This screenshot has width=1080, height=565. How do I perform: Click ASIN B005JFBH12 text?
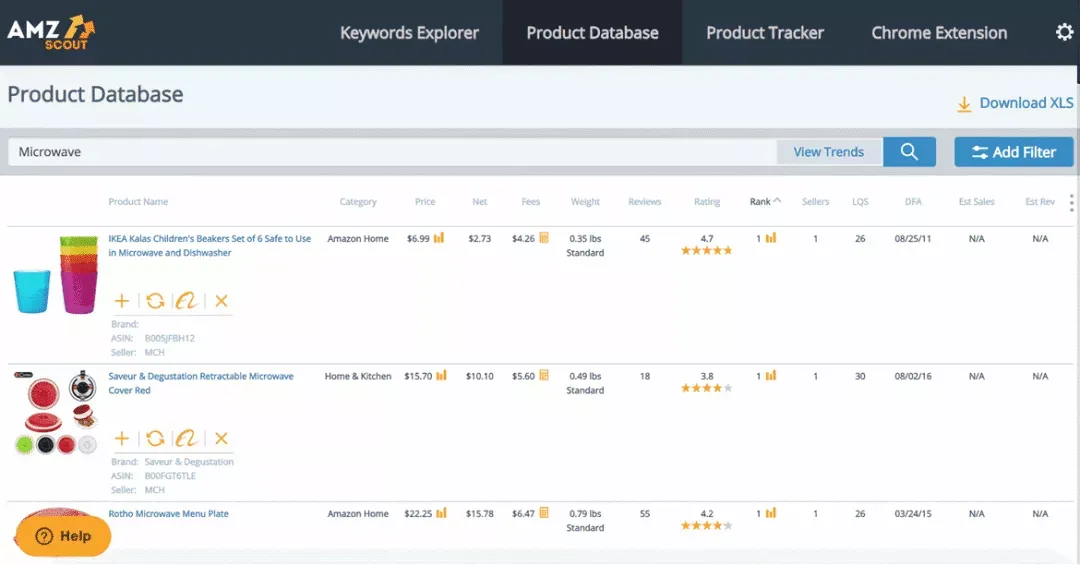(x=169, y=338)
